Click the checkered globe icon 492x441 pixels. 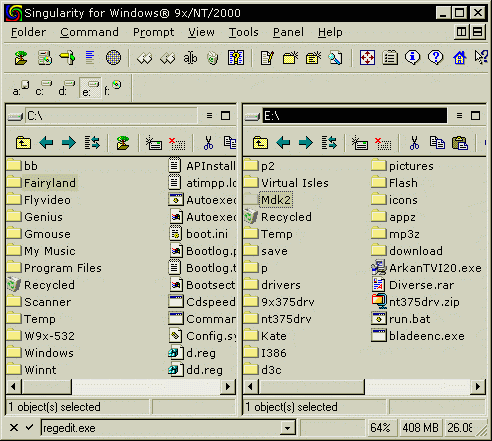pyautogui.click(x=113, y=58)
